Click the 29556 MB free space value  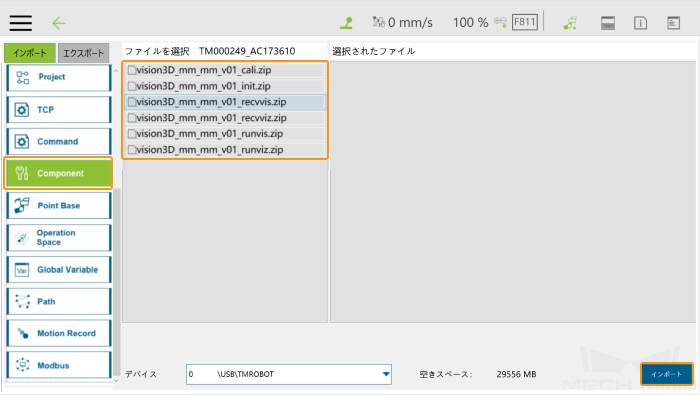[516, 374]
